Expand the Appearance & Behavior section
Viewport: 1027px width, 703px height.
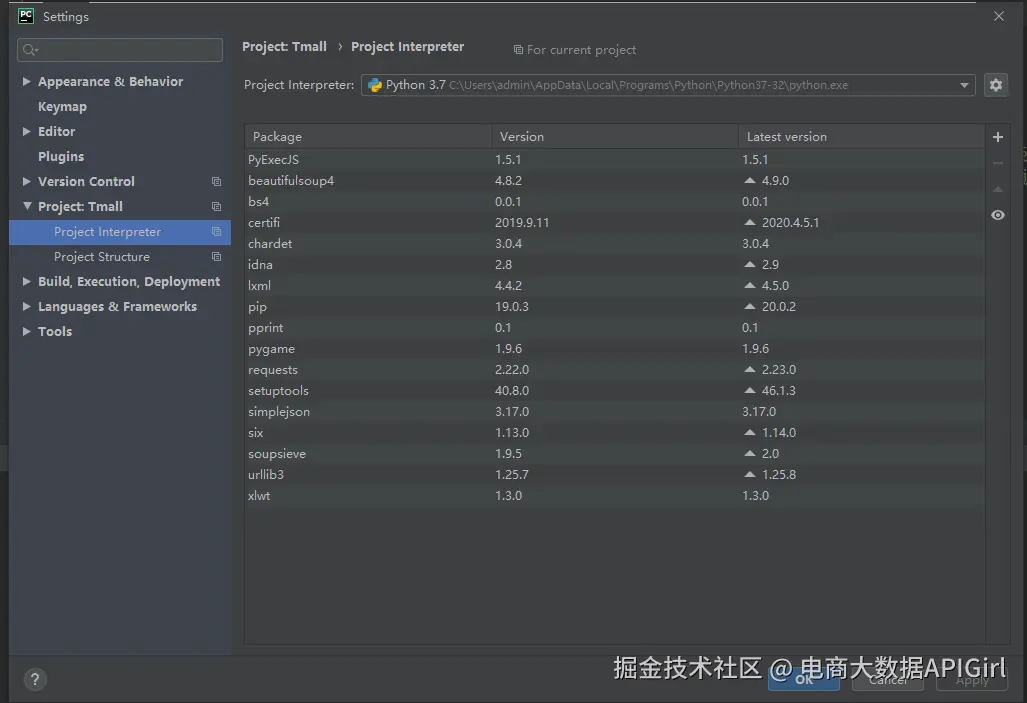(25, 81)
